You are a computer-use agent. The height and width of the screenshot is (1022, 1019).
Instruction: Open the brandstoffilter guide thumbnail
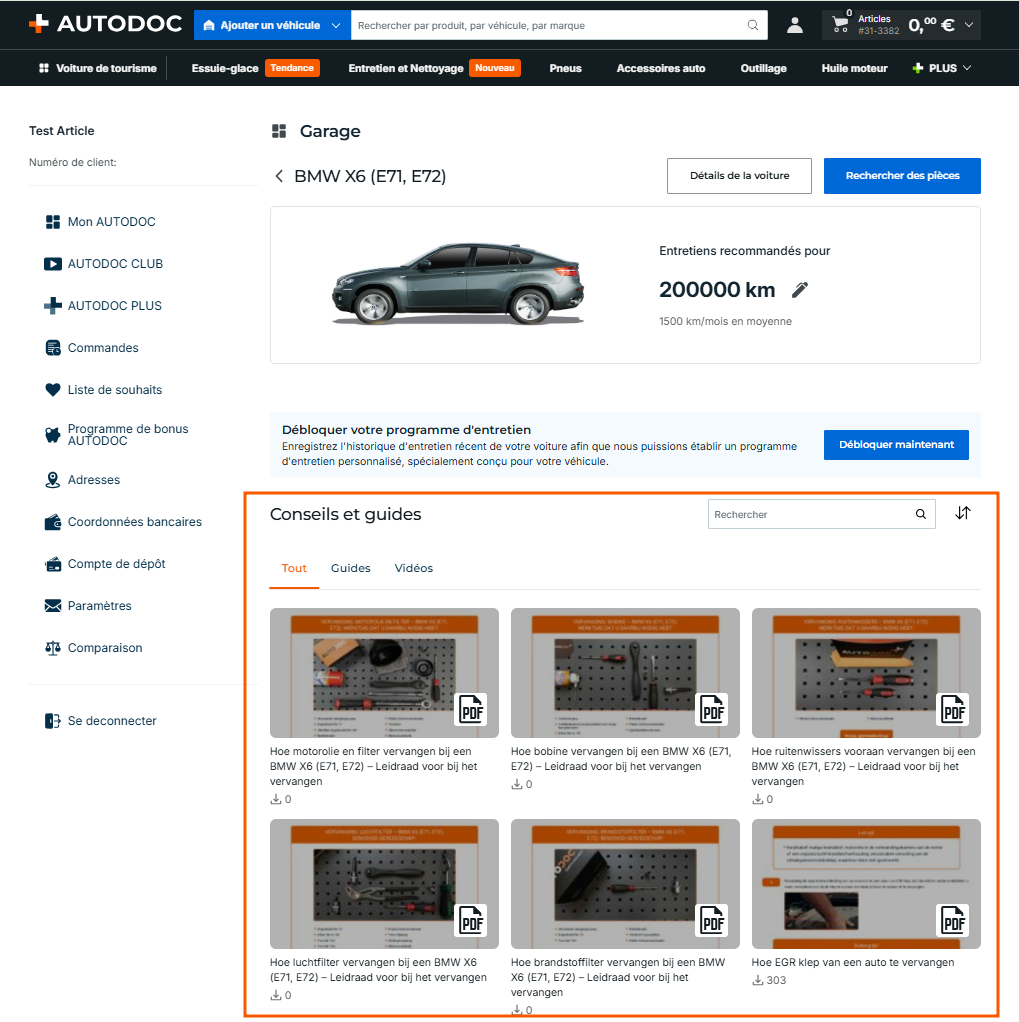pyautogui.click(x=625, y=884)
